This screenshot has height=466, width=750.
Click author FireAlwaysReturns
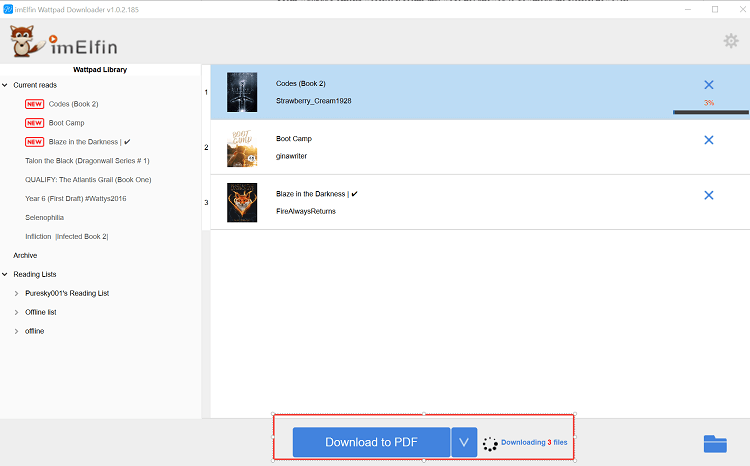(x=306, y=211)
